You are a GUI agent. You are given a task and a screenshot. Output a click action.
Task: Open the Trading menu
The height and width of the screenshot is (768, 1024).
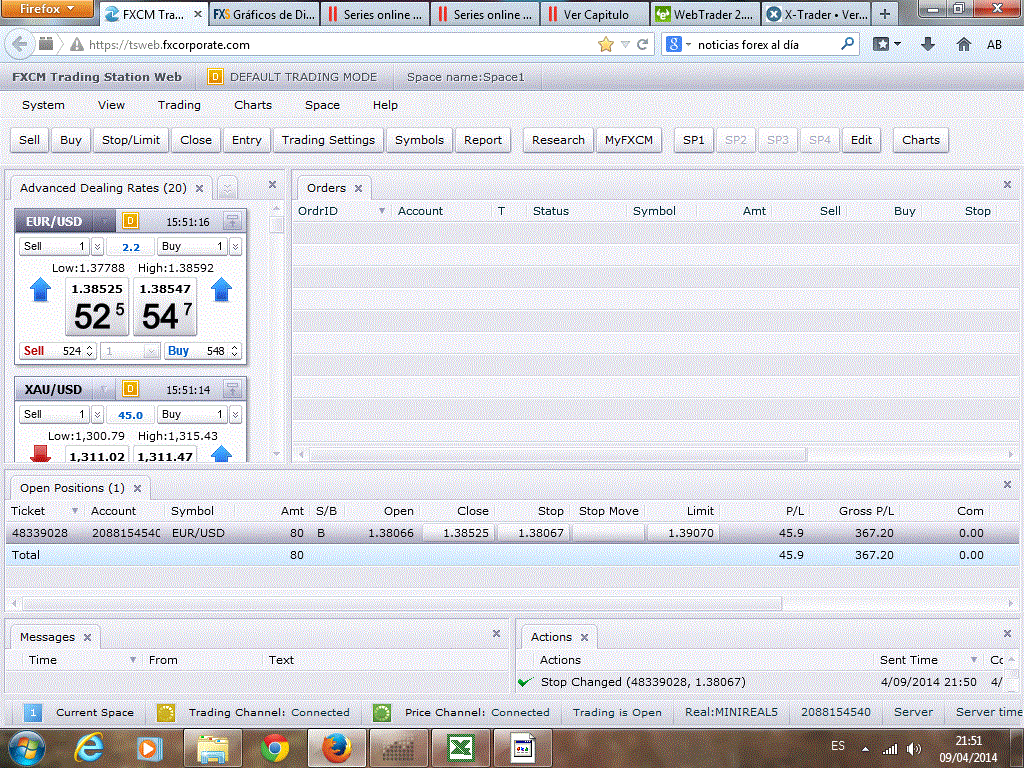coord(179,104)
